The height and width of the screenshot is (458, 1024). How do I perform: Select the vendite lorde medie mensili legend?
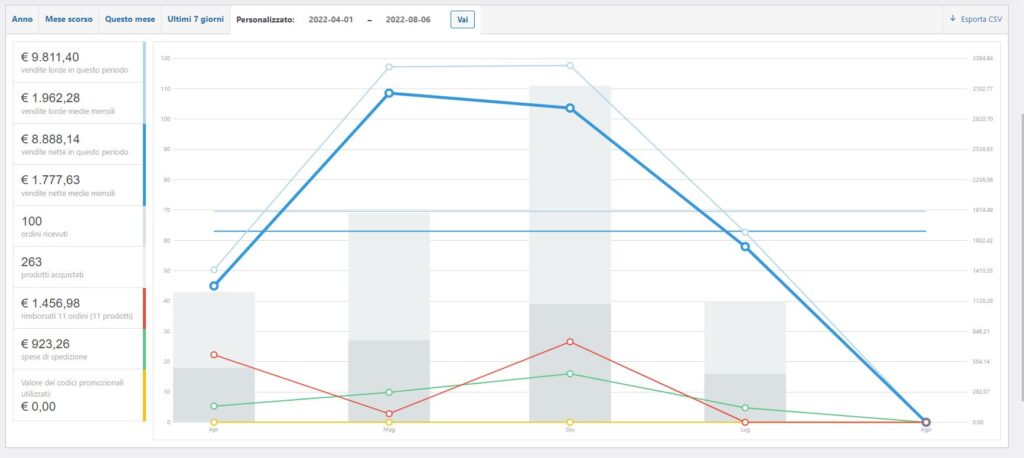(x=79, y=103)
